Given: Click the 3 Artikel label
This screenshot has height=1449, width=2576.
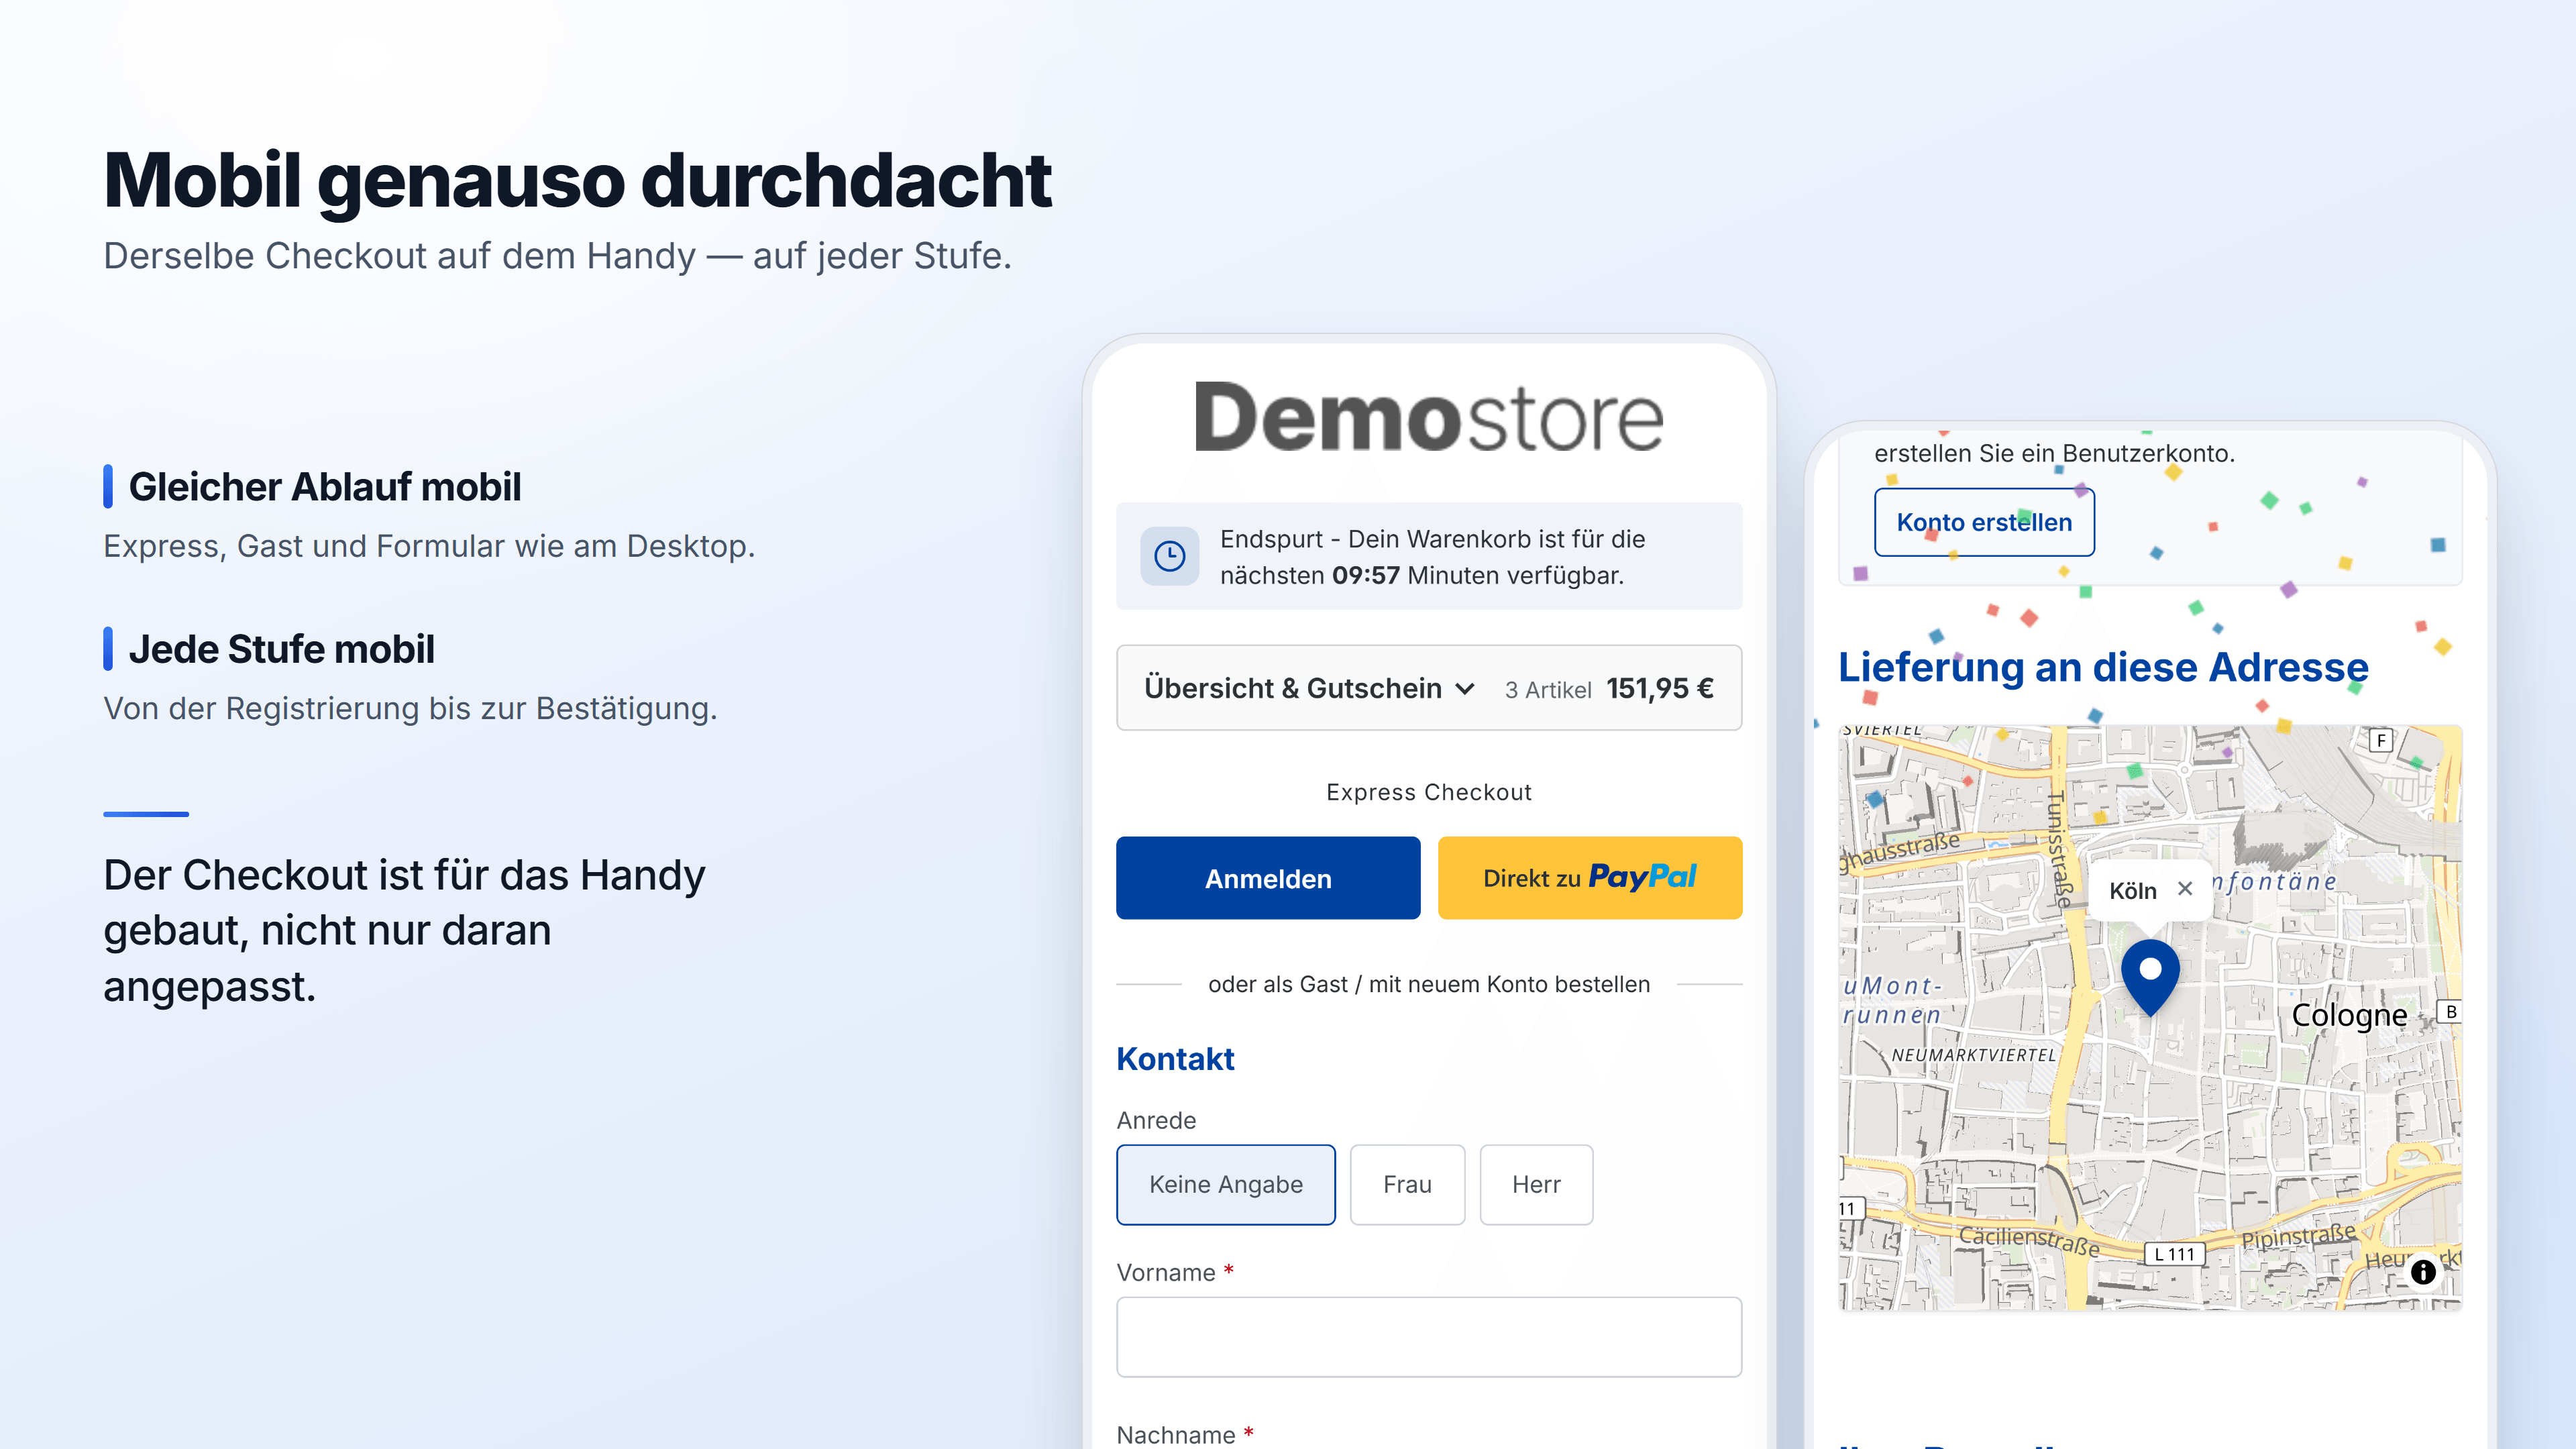Looking at the screenshot, I should 1548,689.
